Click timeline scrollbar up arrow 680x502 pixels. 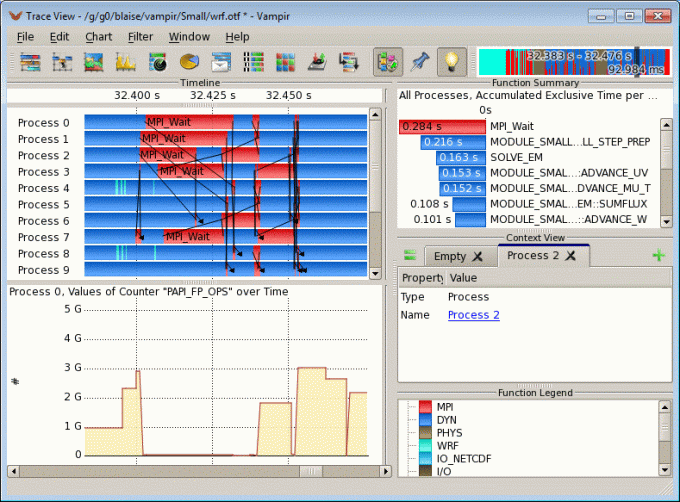coord(375,114)
